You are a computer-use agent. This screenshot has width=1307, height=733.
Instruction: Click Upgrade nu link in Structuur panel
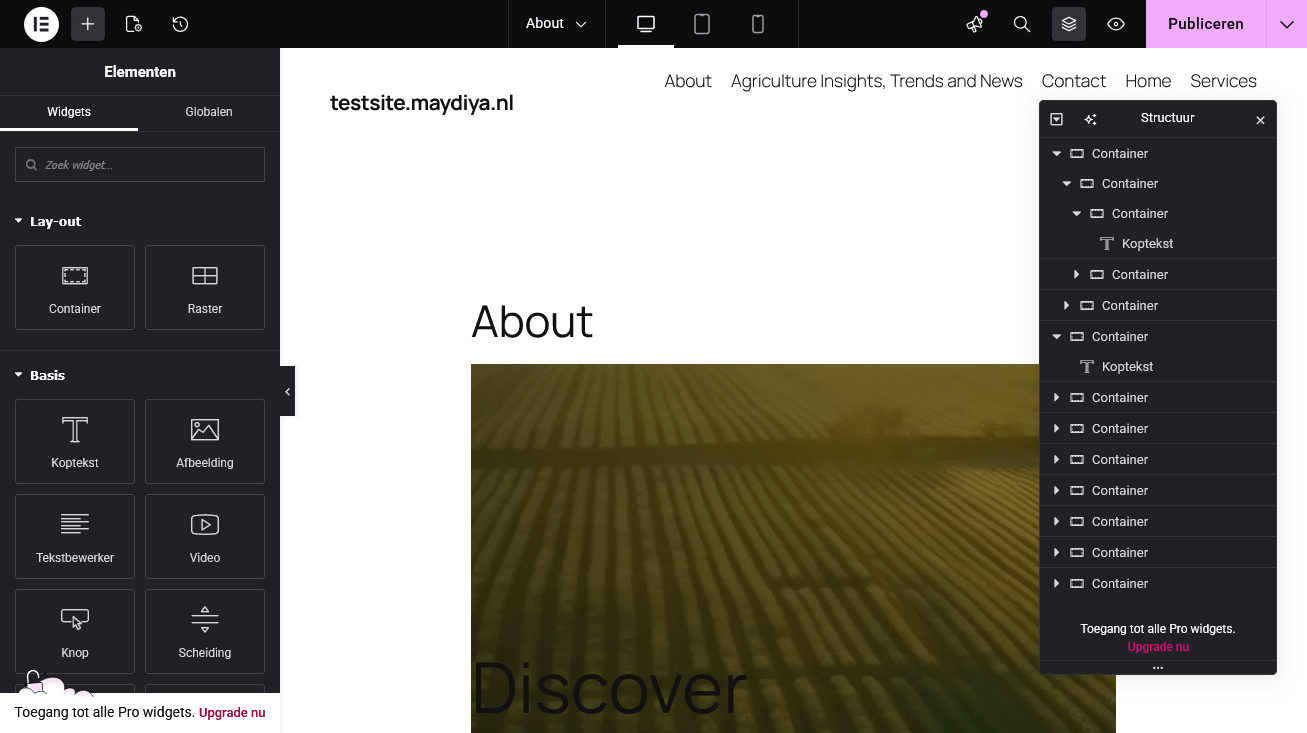[x=1158, y=647]
